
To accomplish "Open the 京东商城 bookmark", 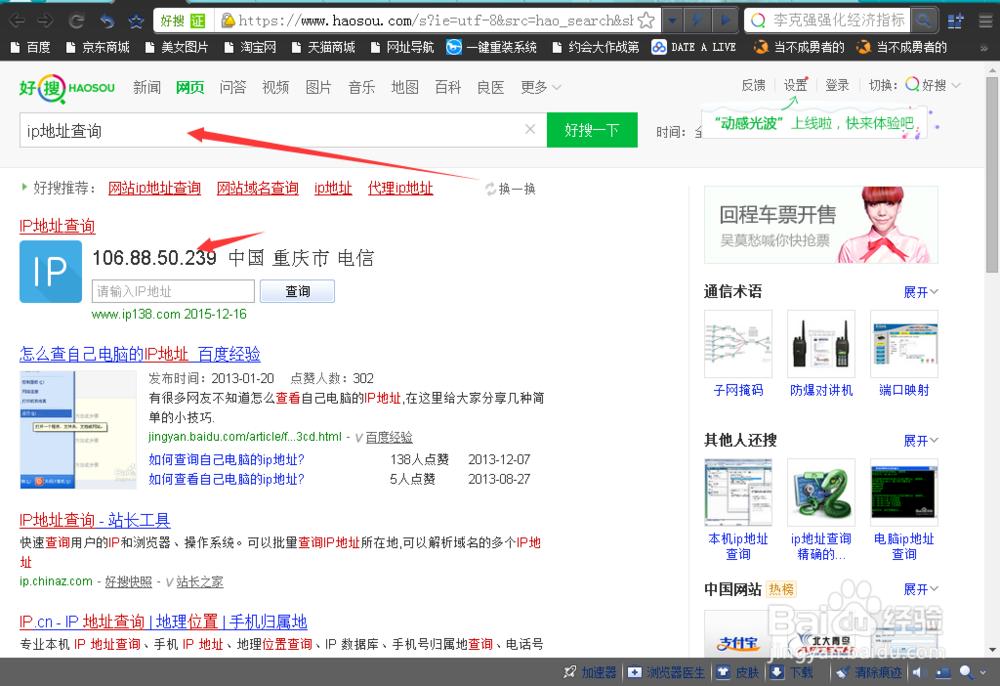I will (98, 47).
